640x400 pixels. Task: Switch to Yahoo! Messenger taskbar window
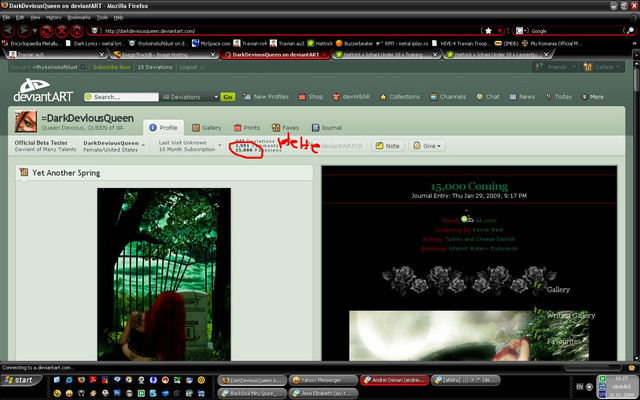(x=323, y=380)
